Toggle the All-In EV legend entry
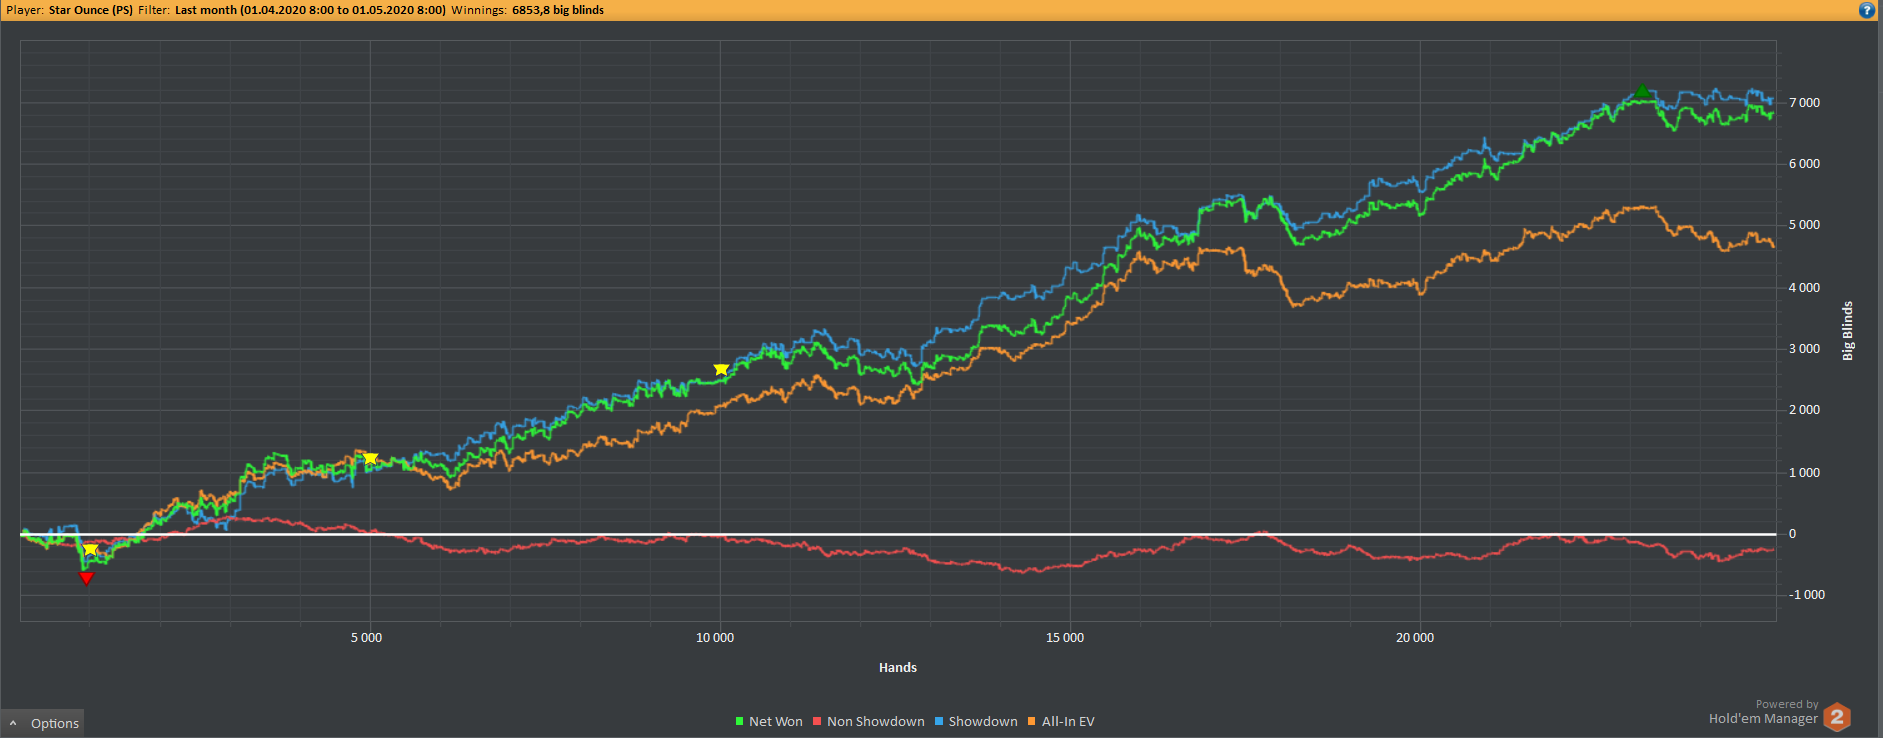The width and height of the screenshot is (1883, 738). click(1061, 721)
